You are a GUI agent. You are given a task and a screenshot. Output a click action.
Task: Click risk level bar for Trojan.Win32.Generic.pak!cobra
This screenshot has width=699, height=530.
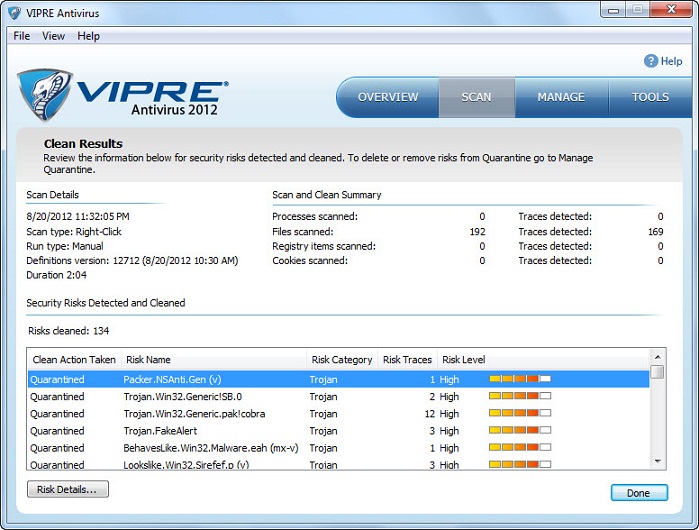(x=520, y=413)
